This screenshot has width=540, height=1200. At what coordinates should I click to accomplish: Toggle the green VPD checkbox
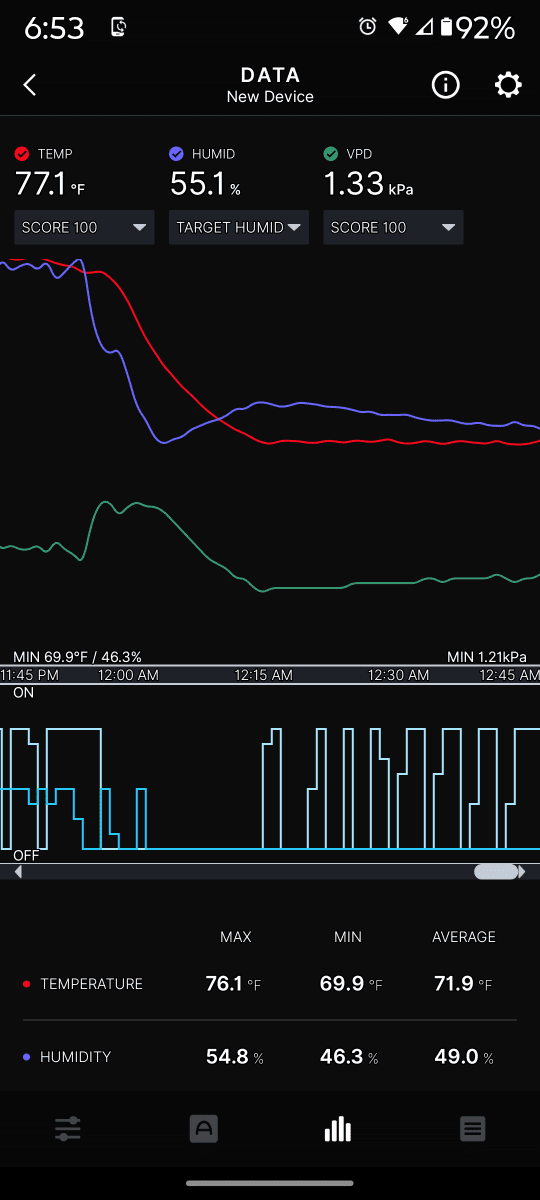pos(331,154)
